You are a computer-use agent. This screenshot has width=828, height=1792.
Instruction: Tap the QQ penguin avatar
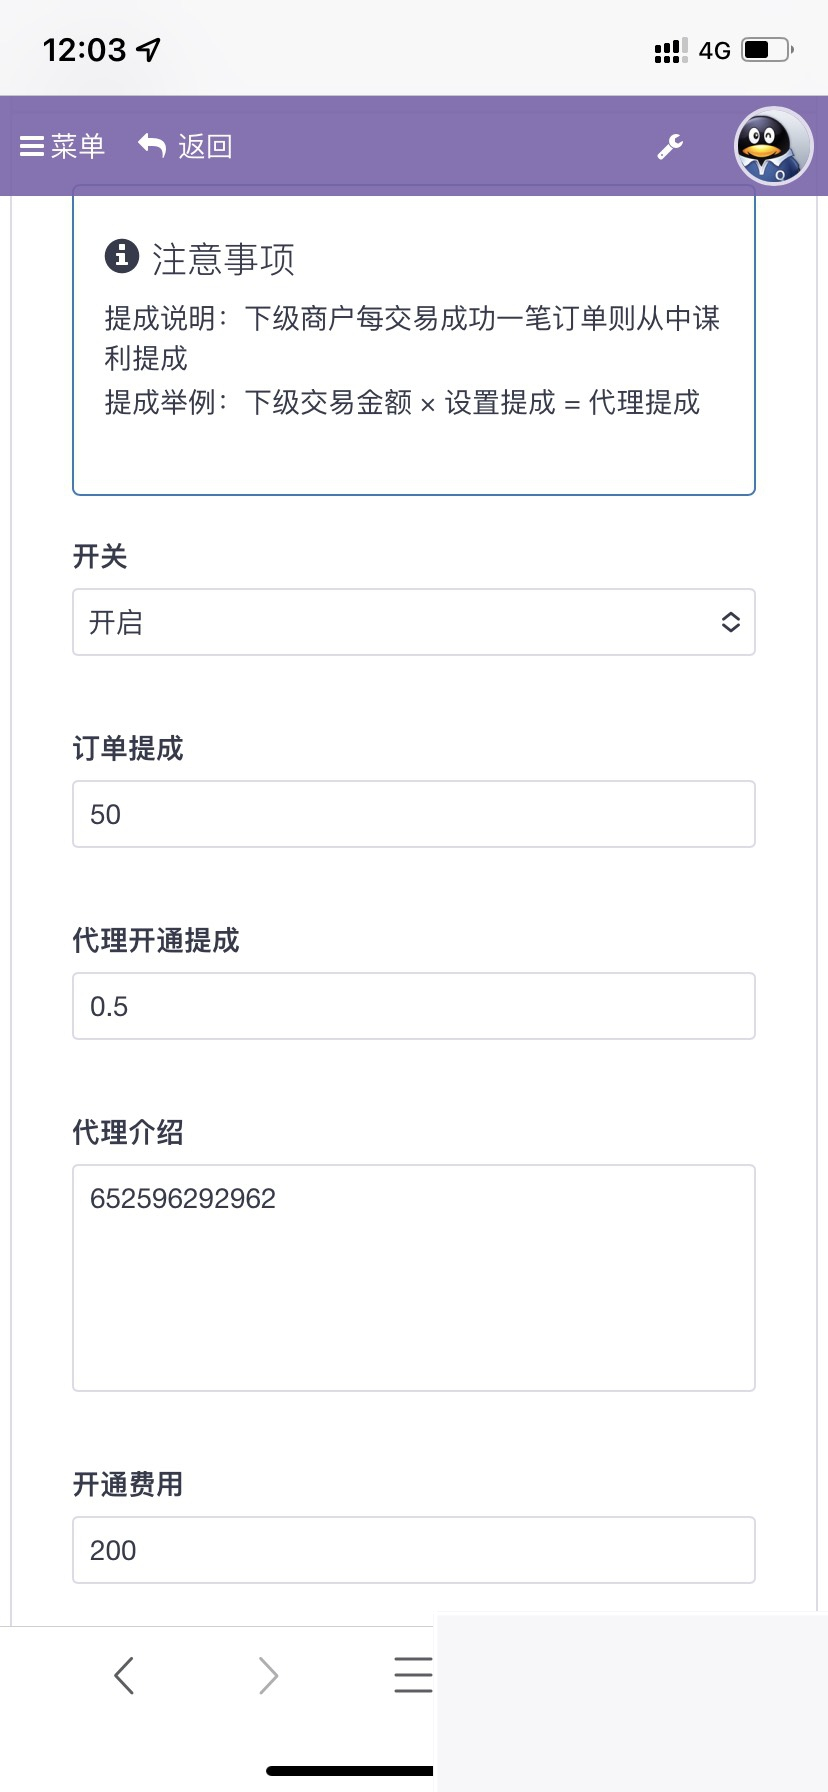(771, 146)
